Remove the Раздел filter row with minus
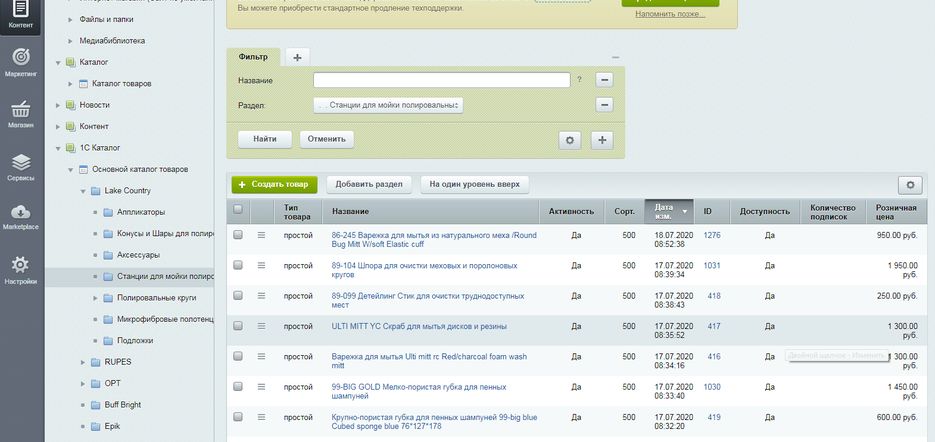This screenshot has height=442, width=935. tap(604, 105)
